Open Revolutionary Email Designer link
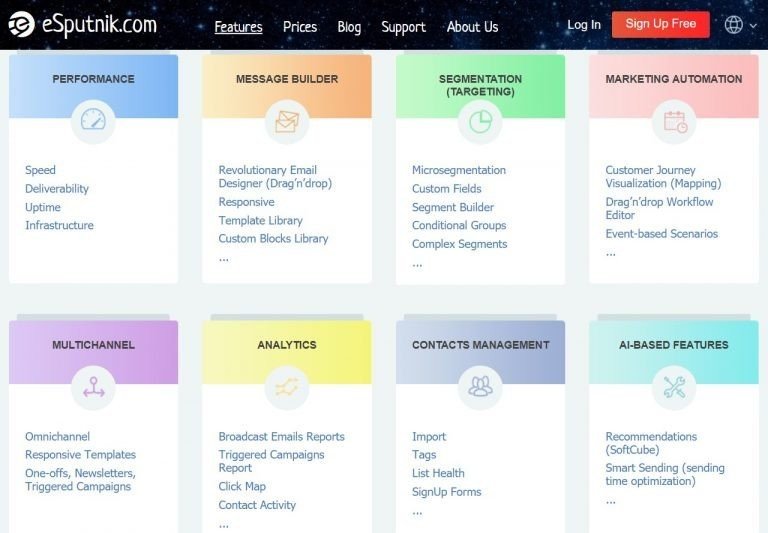The image size is (768, 533). click(x=275, y=177)
